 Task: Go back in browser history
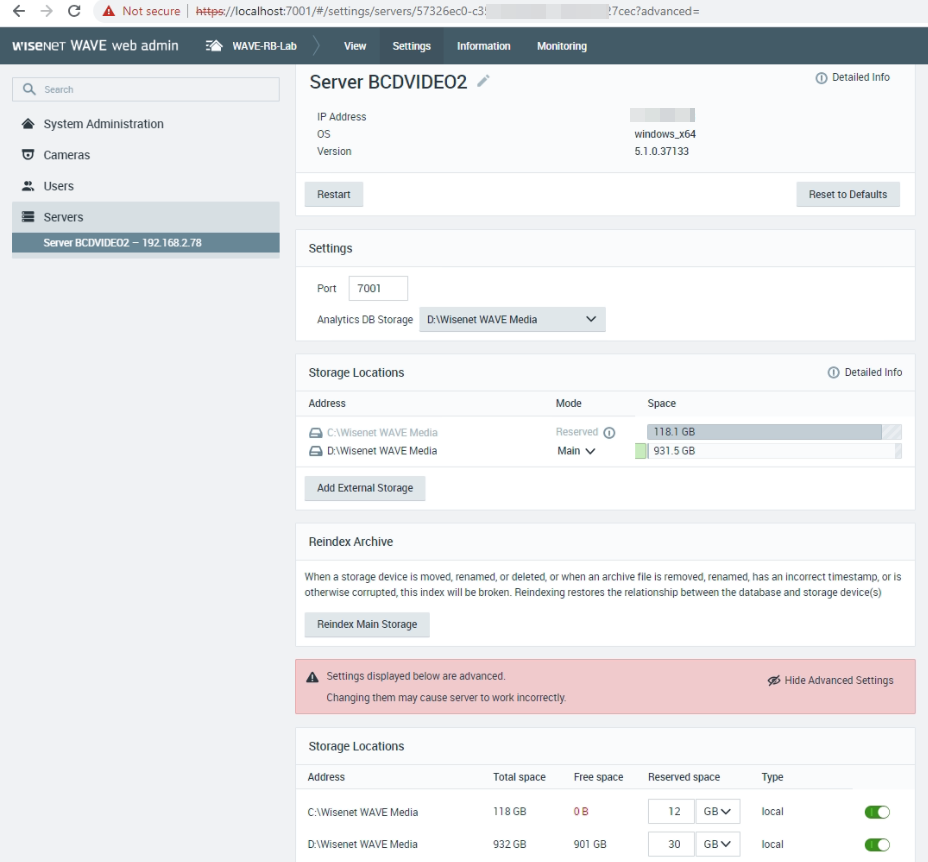click(19, 11)
